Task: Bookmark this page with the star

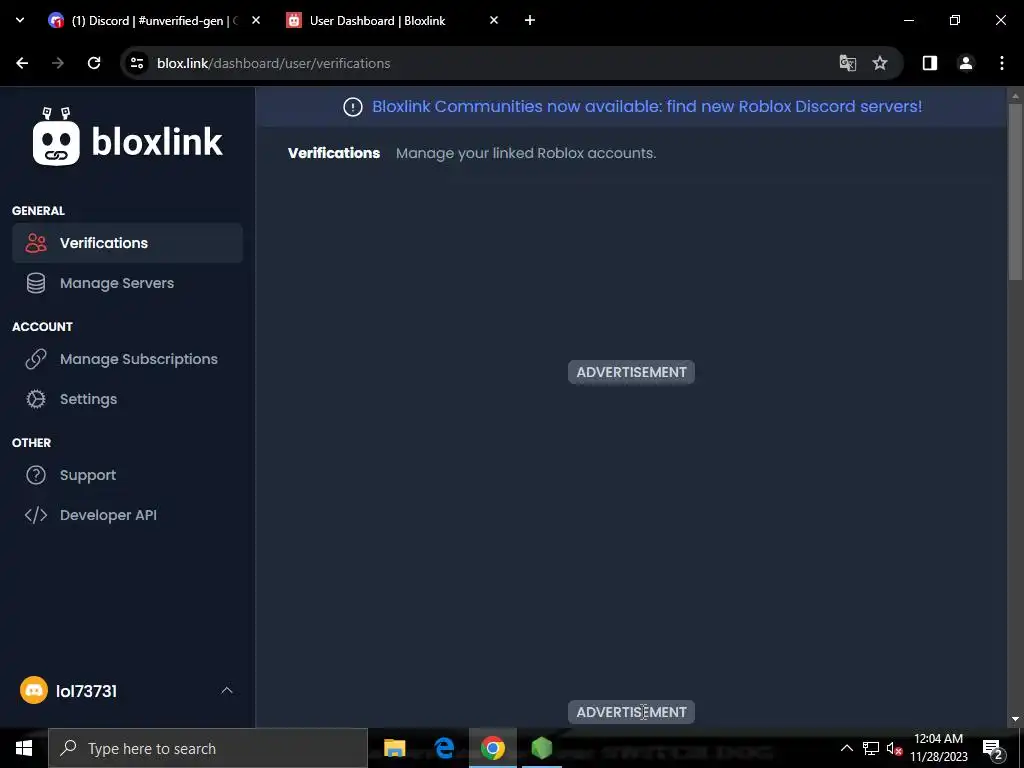Action: [x=880, y=63]
